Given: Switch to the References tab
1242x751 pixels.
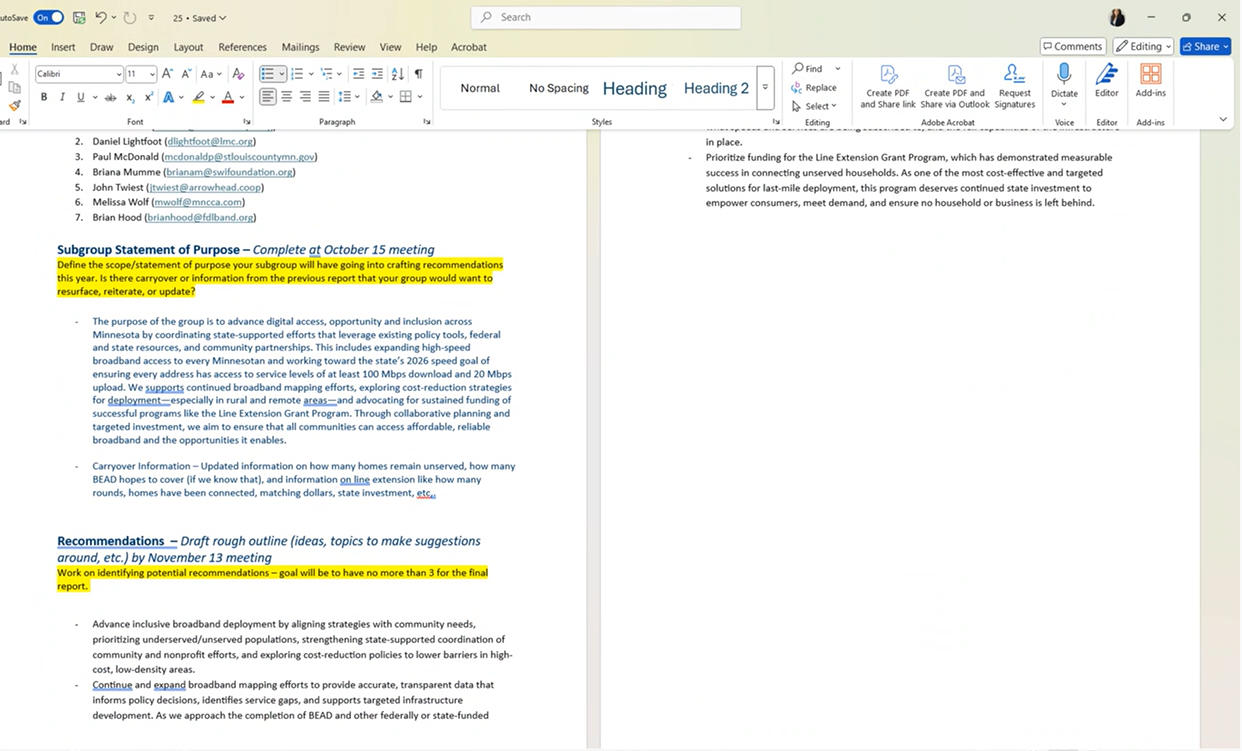Looking at the screenshot, I should point(242,47).
